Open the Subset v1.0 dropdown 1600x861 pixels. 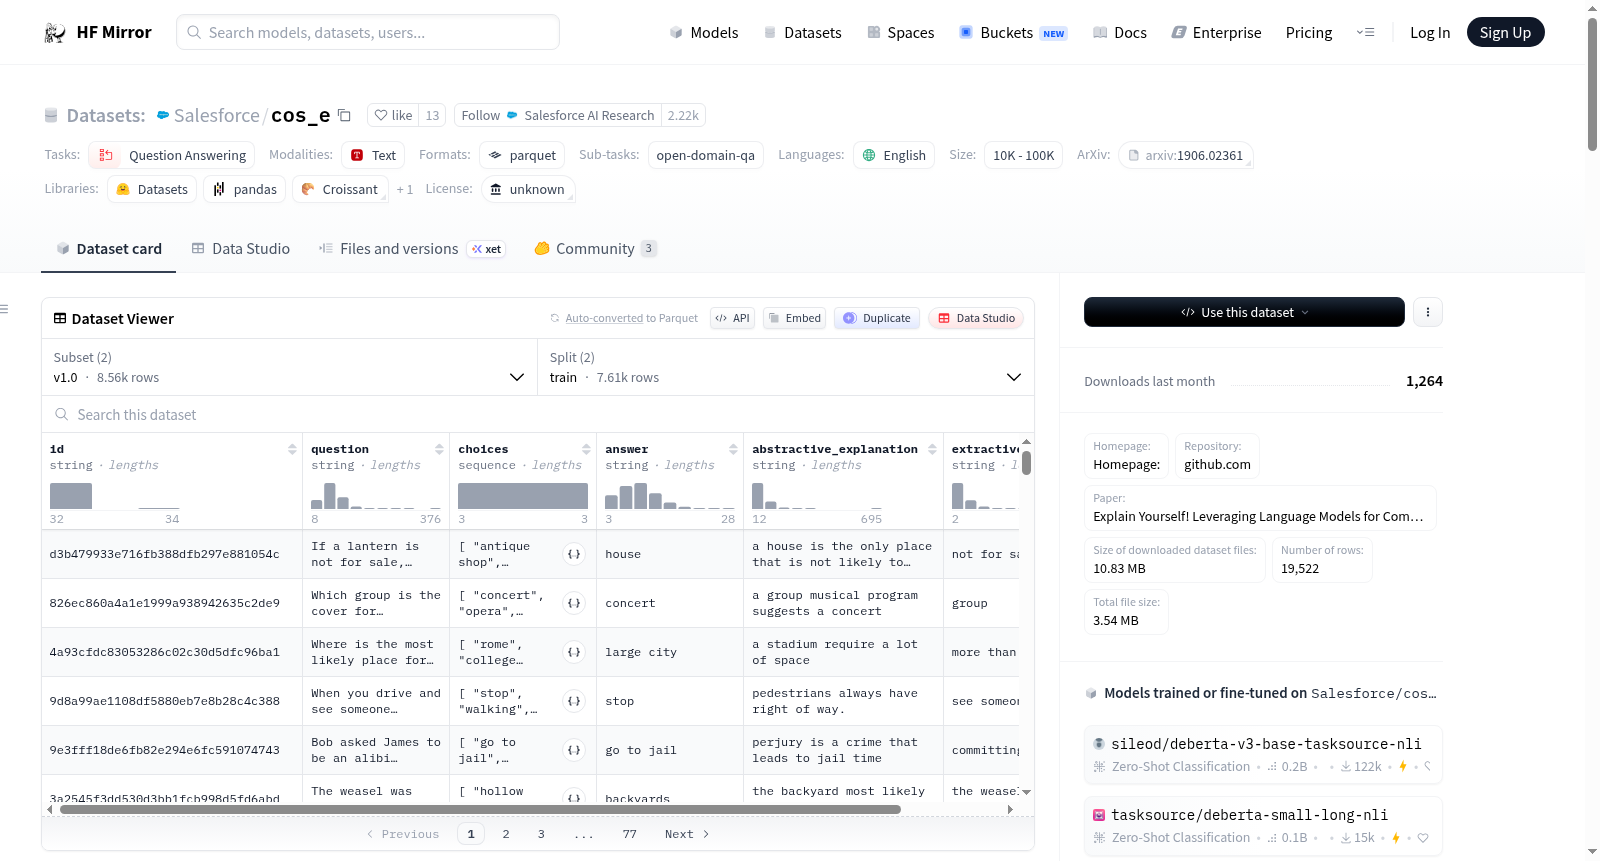click(x=289, y=367)
